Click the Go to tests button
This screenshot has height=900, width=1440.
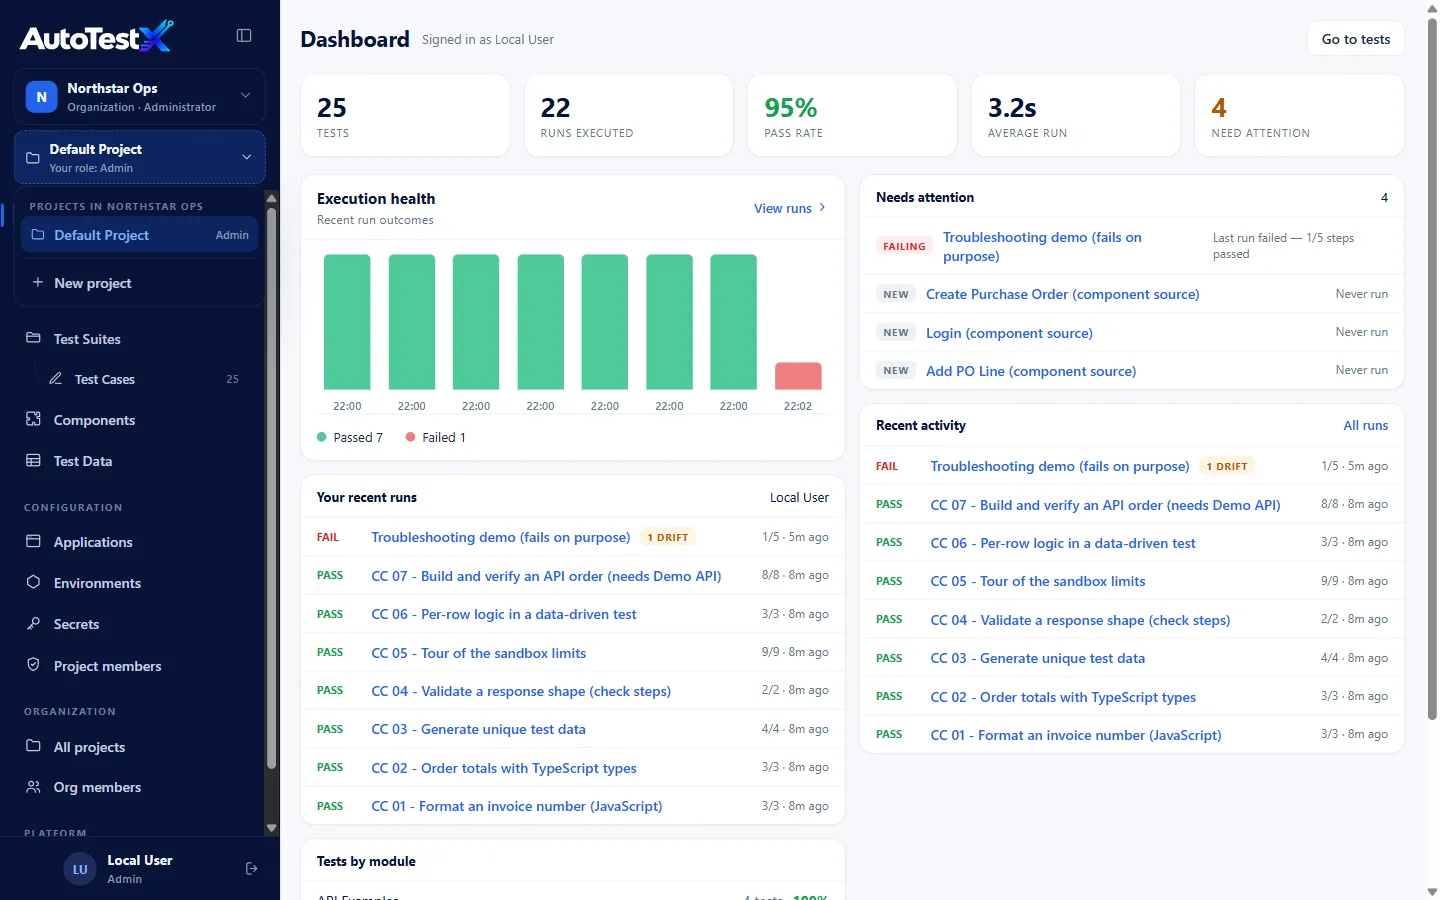1356,39
